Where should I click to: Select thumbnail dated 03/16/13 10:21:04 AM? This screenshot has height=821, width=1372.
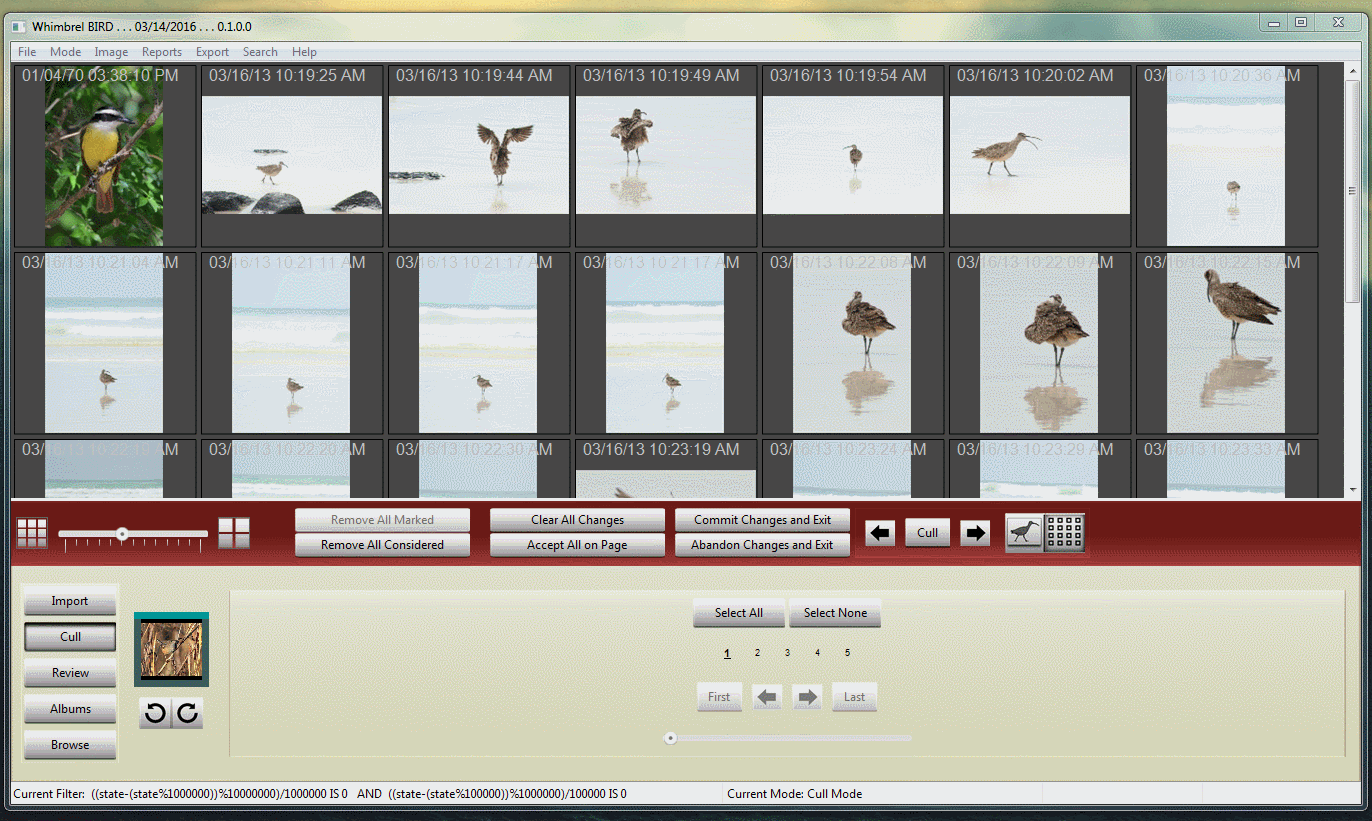[x=104, y=343]
